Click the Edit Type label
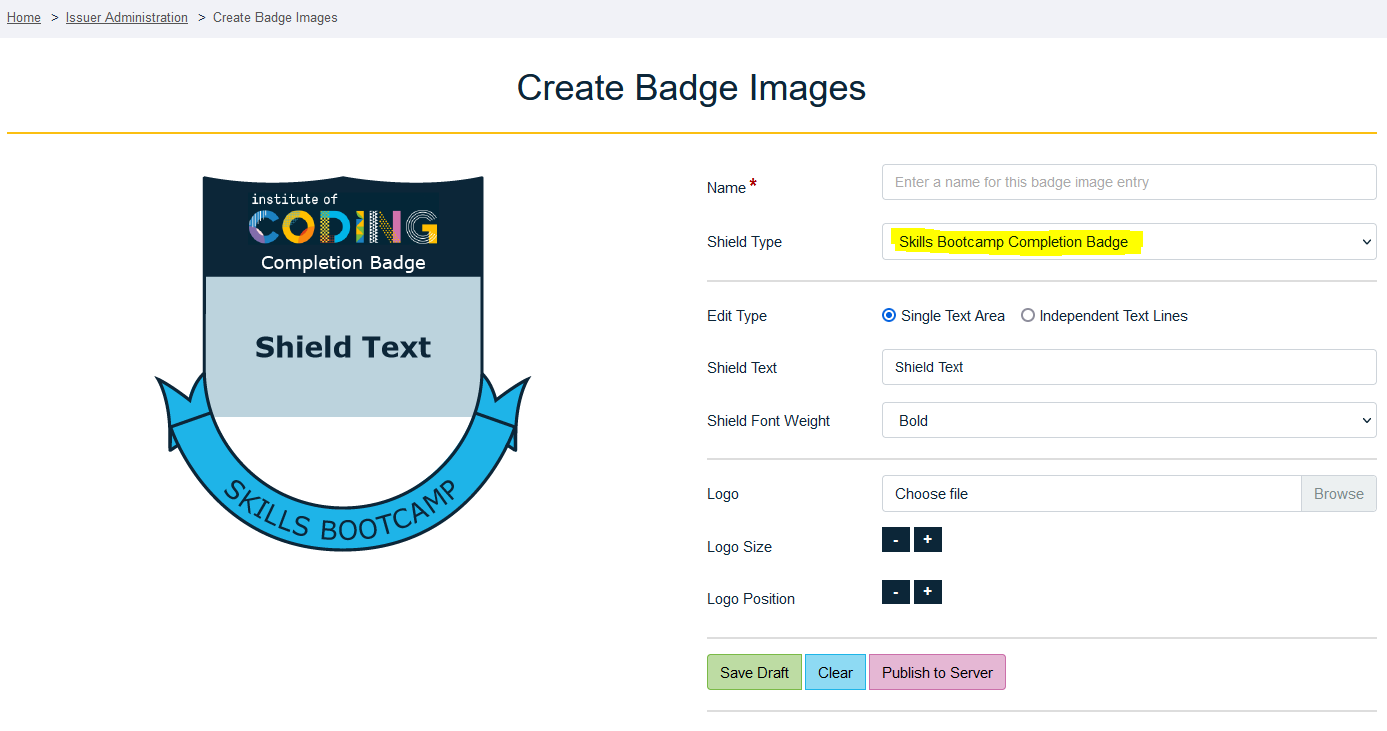The width and height of the screenshot is (1387, 731). pyautogui.click(x=737, y=316)
